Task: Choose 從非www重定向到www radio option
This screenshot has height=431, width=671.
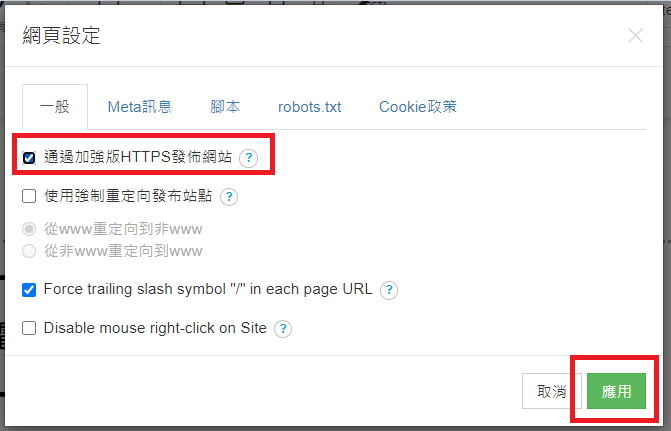Action: pos(29,251)
